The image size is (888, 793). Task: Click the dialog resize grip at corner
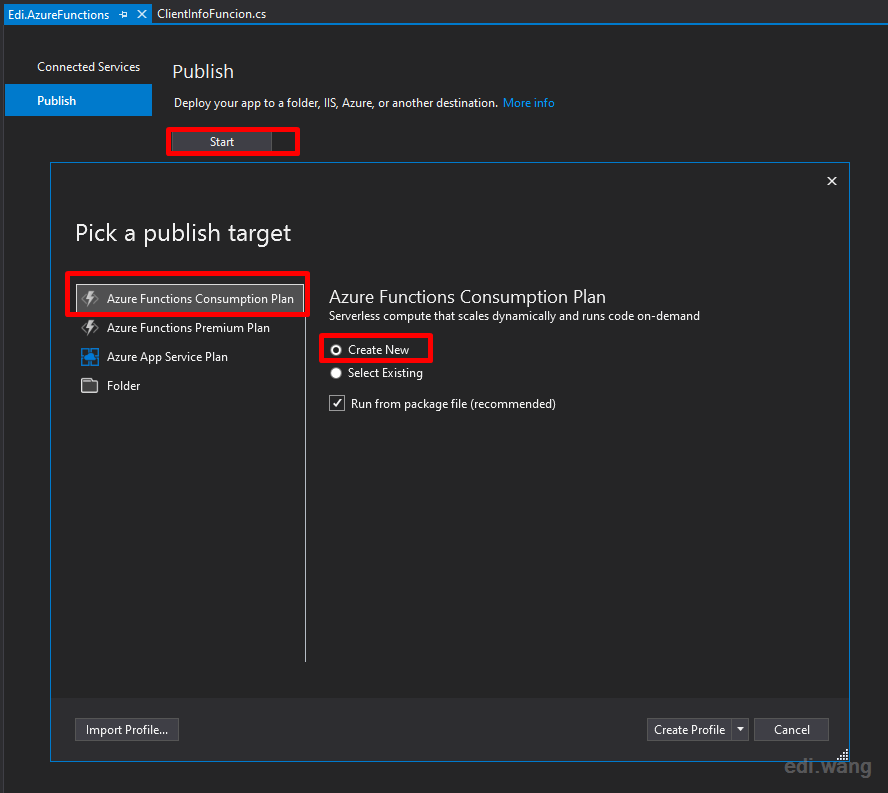tap(843, 754)
